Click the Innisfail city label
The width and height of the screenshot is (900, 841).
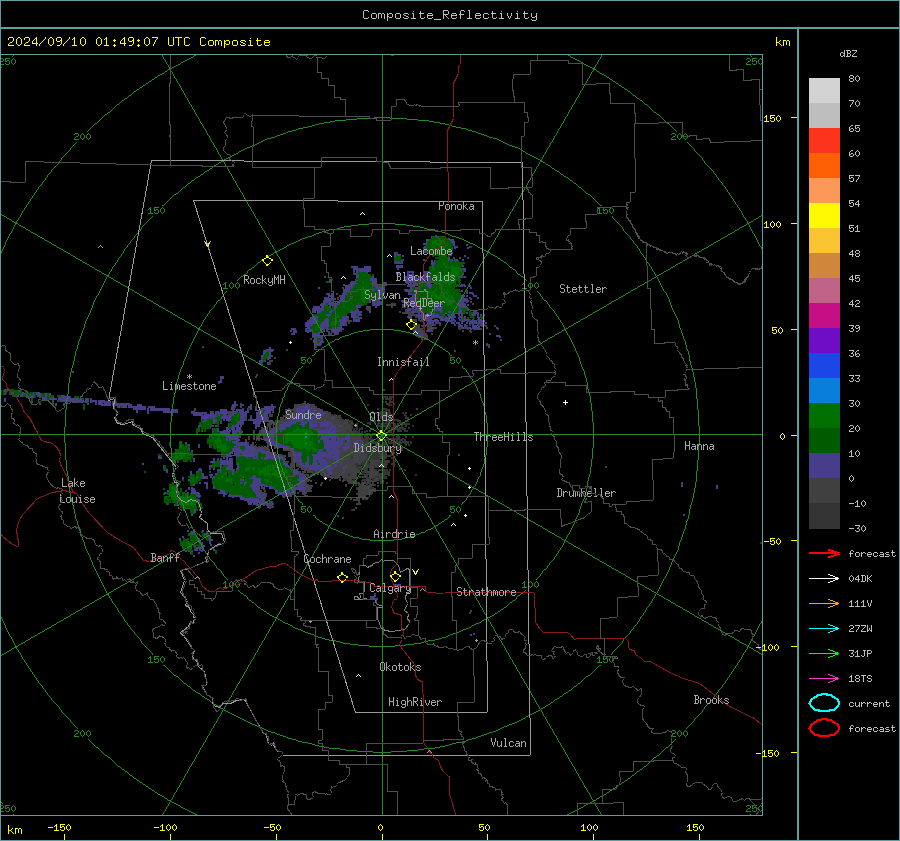403,362
